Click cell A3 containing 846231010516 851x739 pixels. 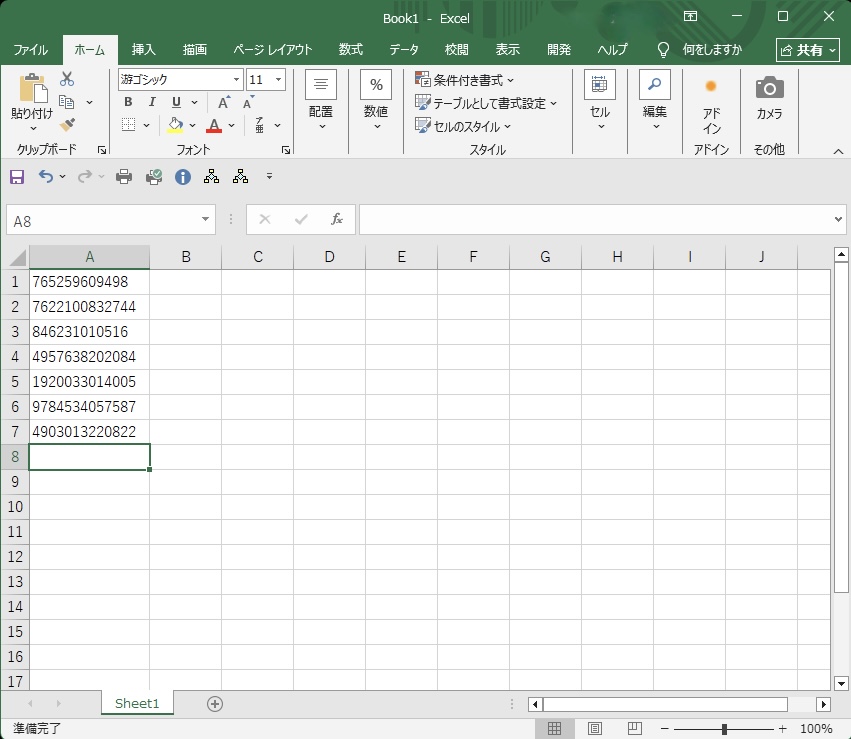tap(88, 332)
